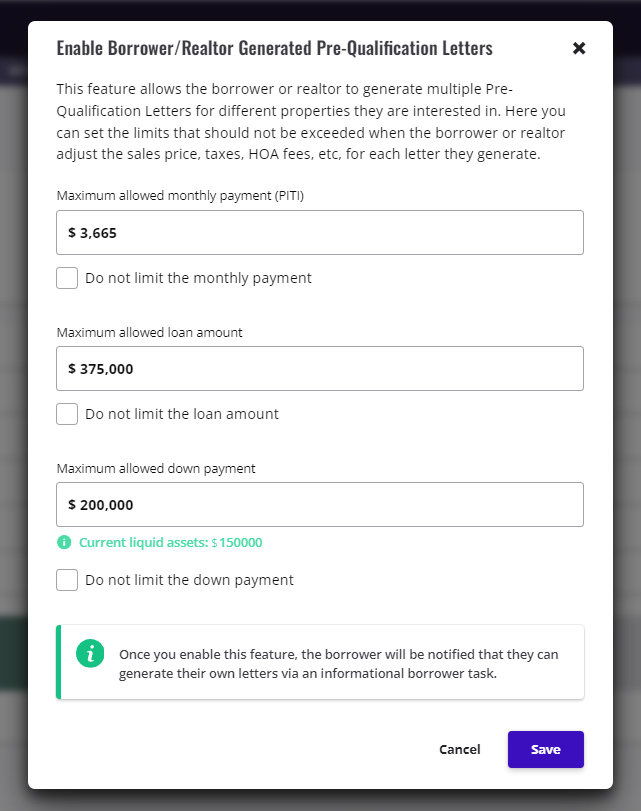The height and width of the screenshot is (811, 641).
Task: Click the large info icon in notification banner
Action: click(90, 654)
